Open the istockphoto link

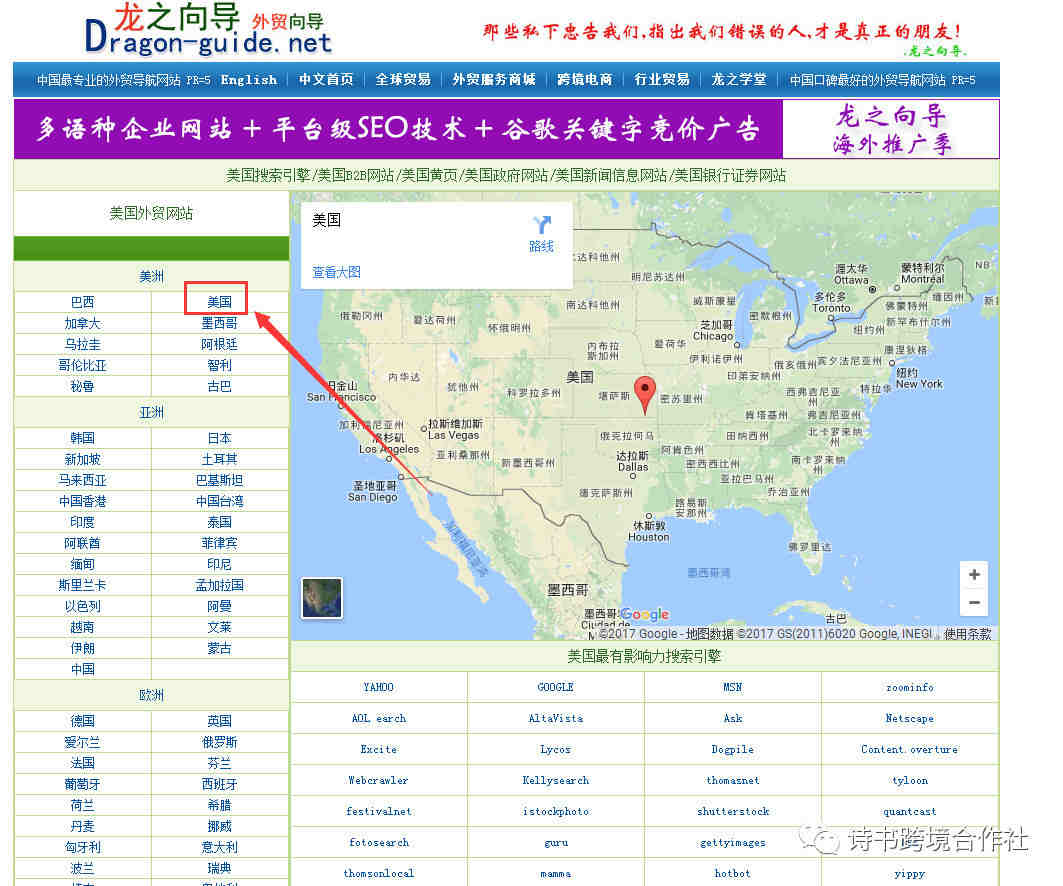[x=555, y=811]
